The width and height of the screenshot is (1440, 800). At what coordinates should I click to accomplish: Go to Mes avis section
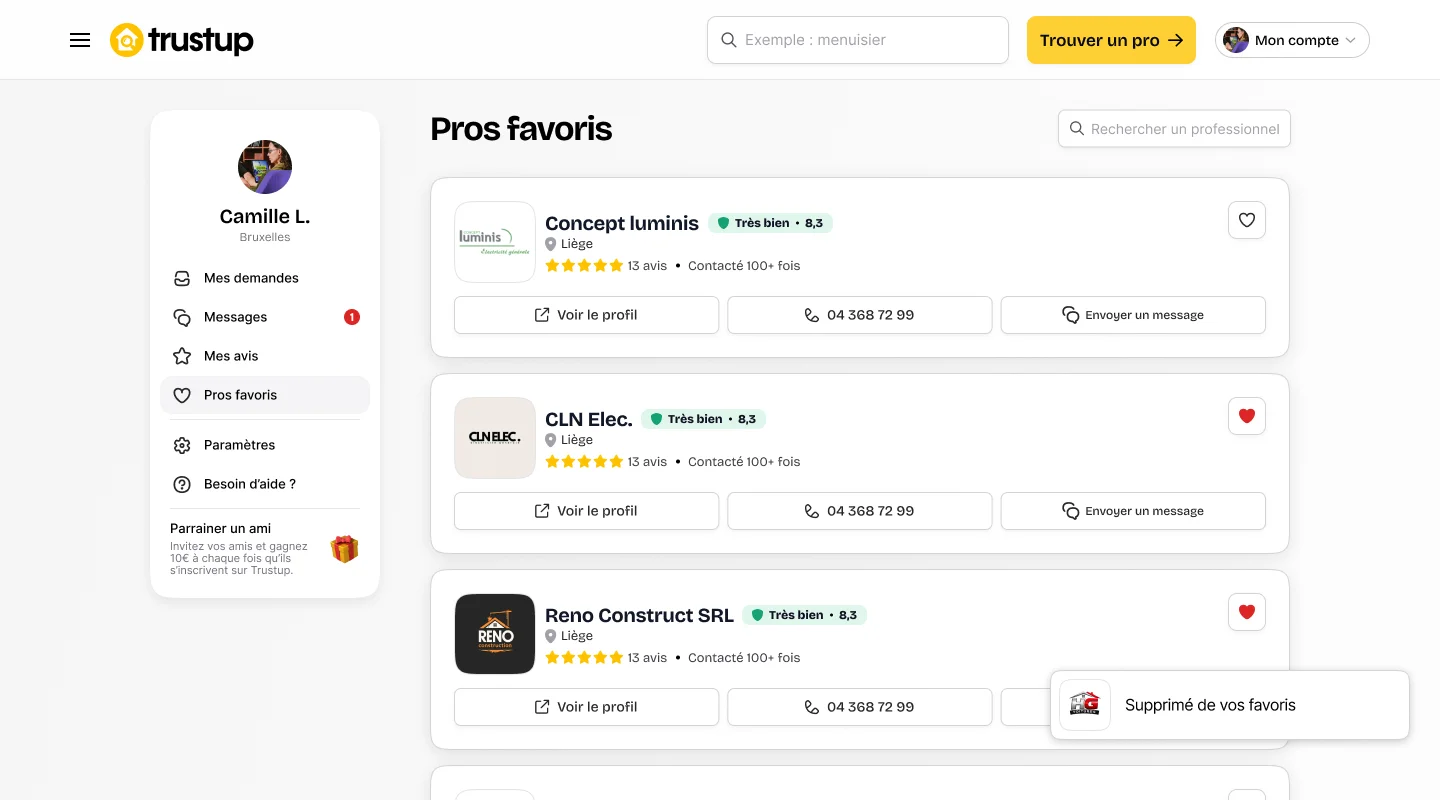coord(265,356)
